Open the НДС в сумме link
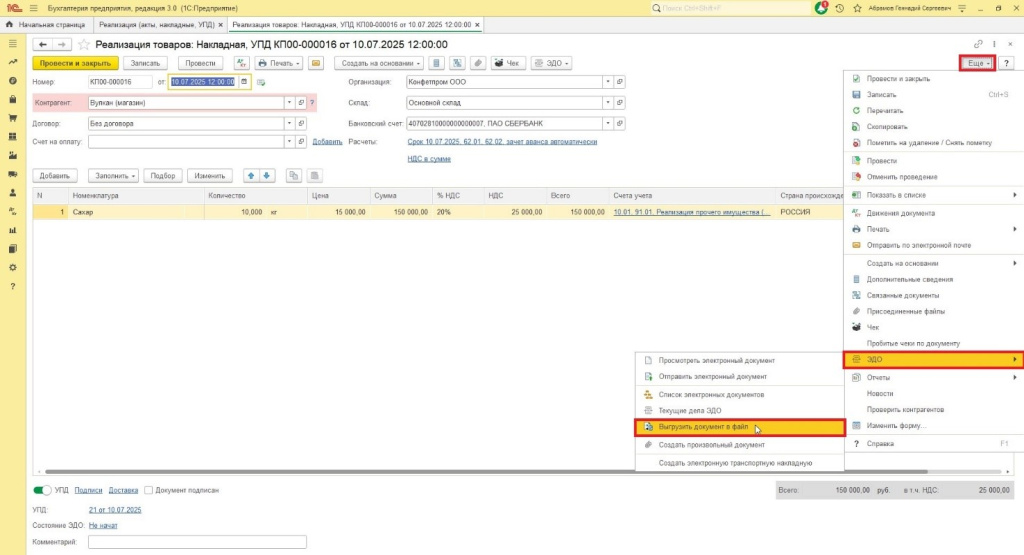Screen dimensions: 1024x555 [x=427, y=158]
